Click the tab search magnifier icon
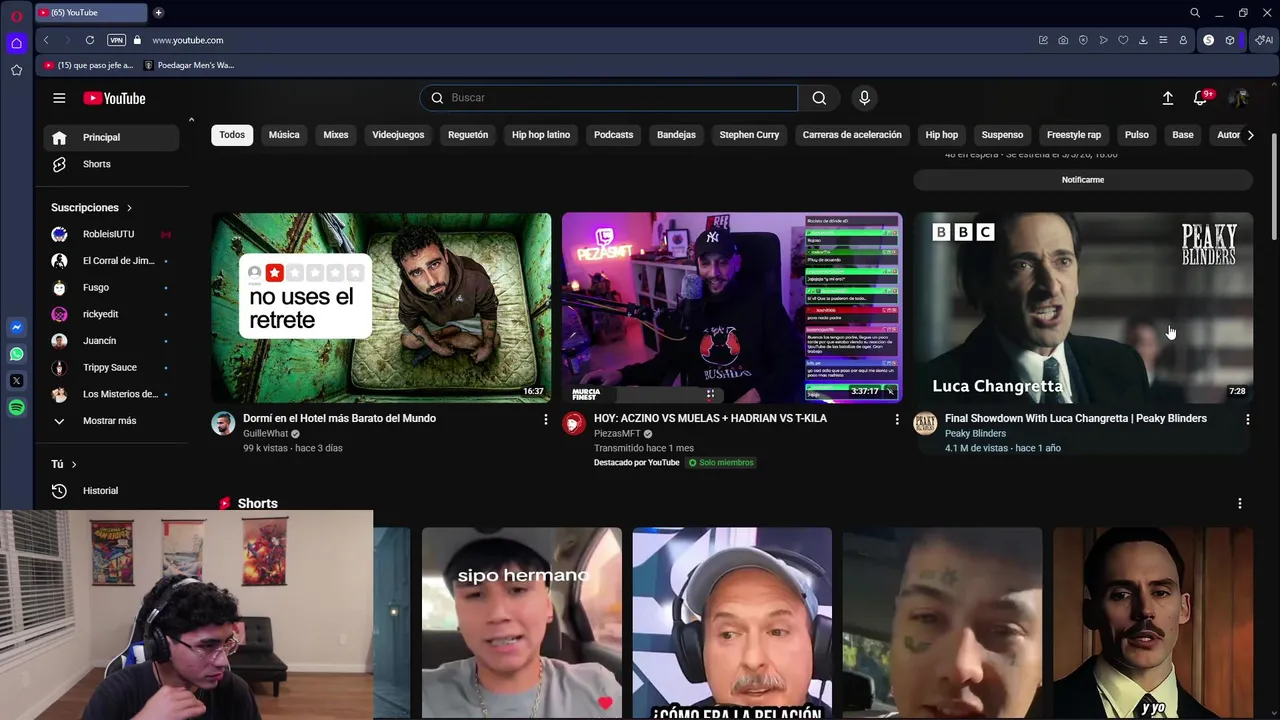The height and width of the screenshot is (720, 1280). pos(1195,13)
